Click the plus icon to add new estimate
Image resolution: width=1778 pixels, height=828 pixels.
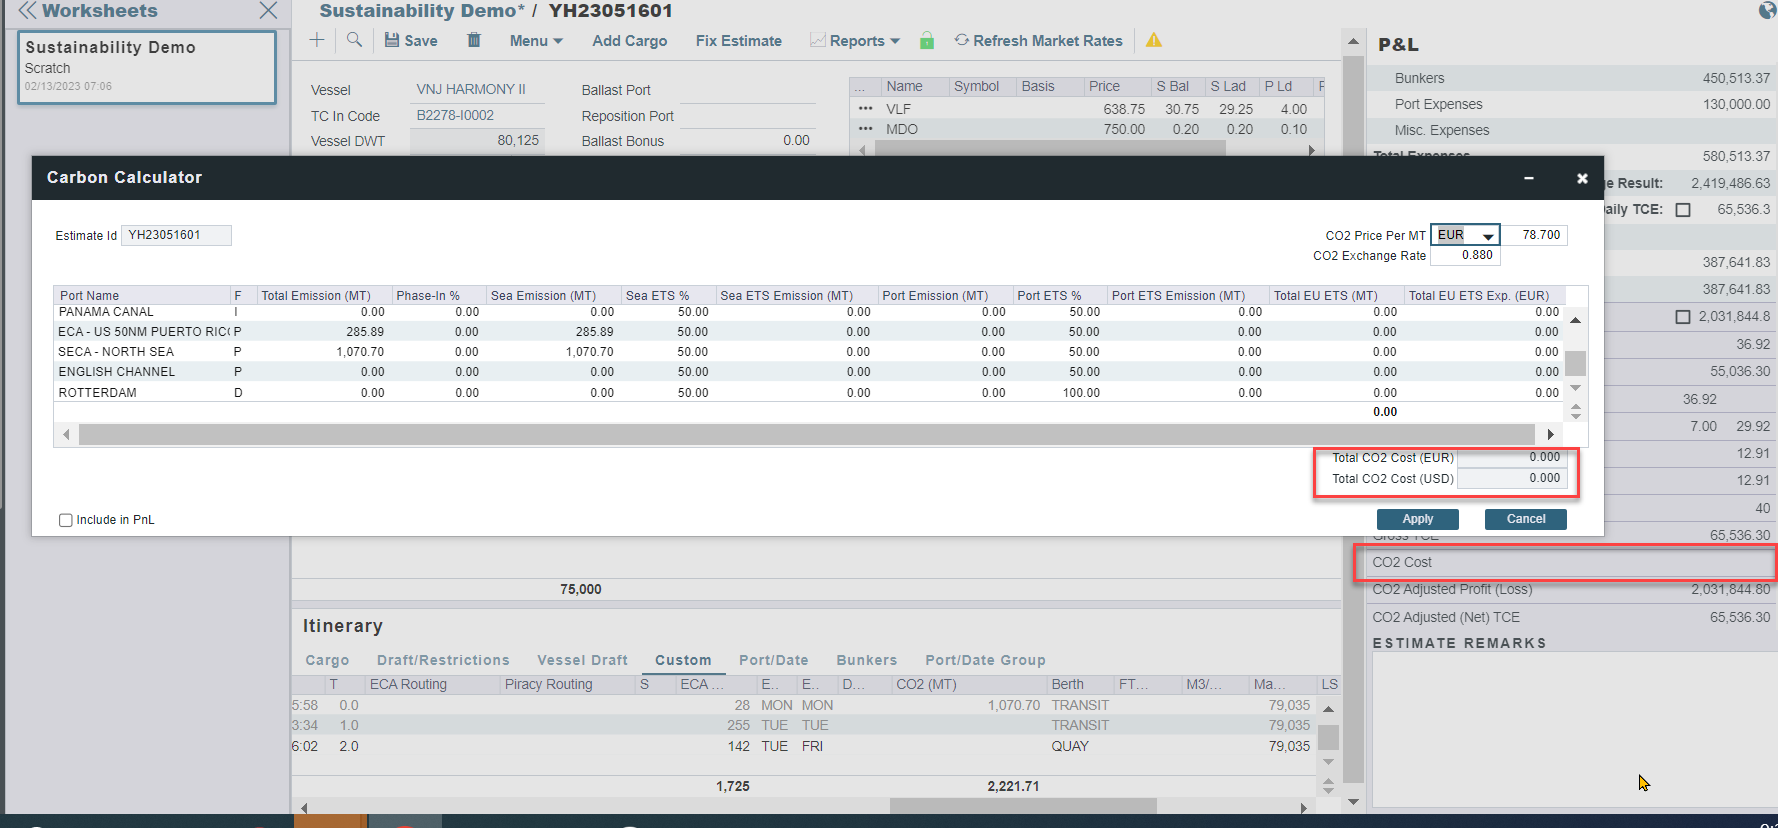317,40
